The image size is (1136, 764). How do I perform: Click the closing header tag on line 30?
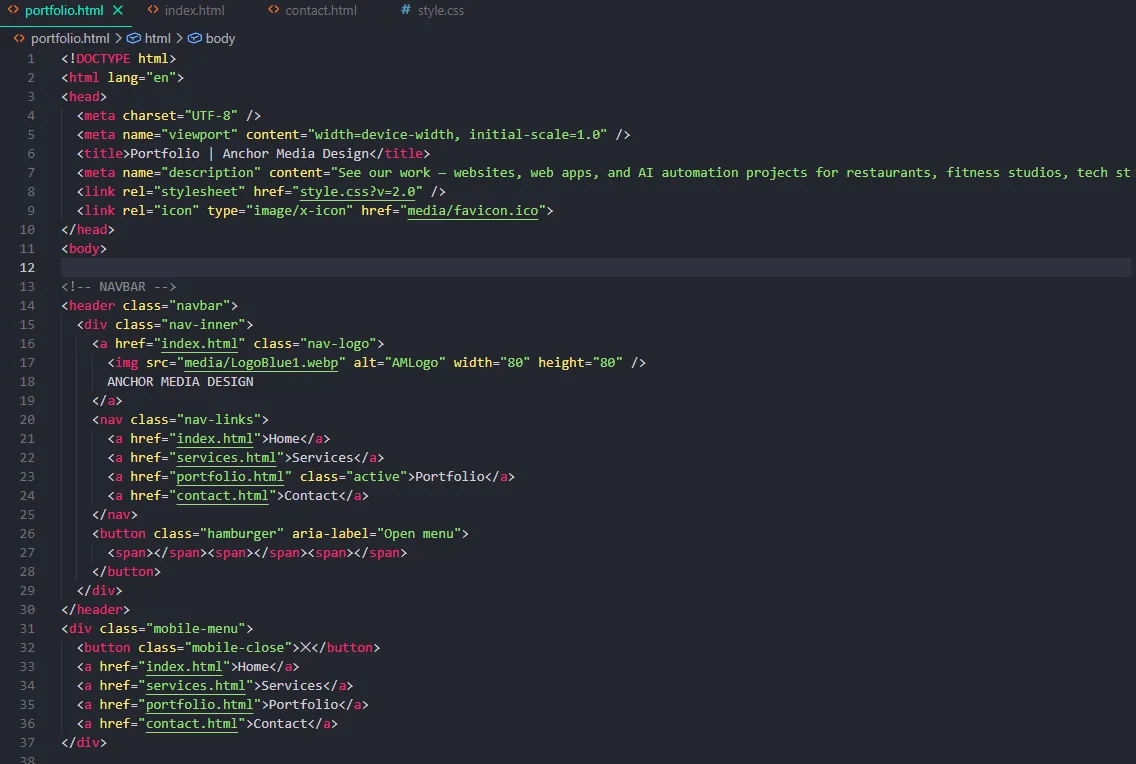(x=96, y=610)
